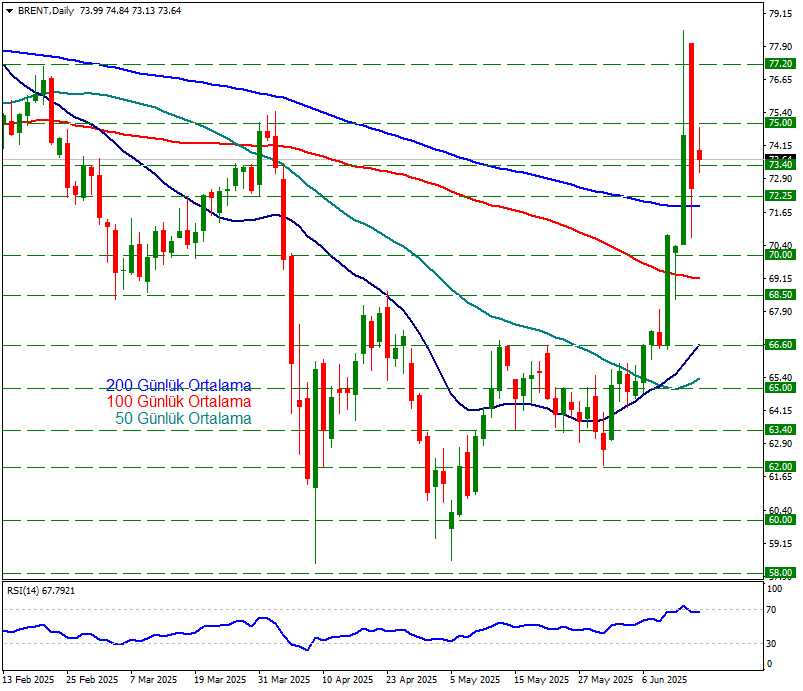
Task: Click the 73.40 green price level label
Action: click(x=780, y=164)
